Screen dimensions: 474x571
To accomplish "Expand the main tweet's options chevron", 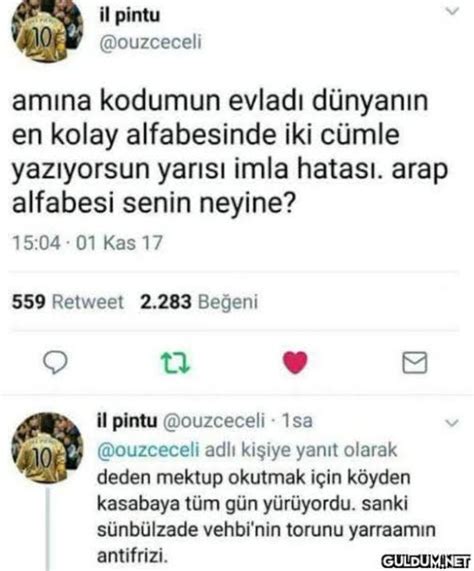I will 453,12.
